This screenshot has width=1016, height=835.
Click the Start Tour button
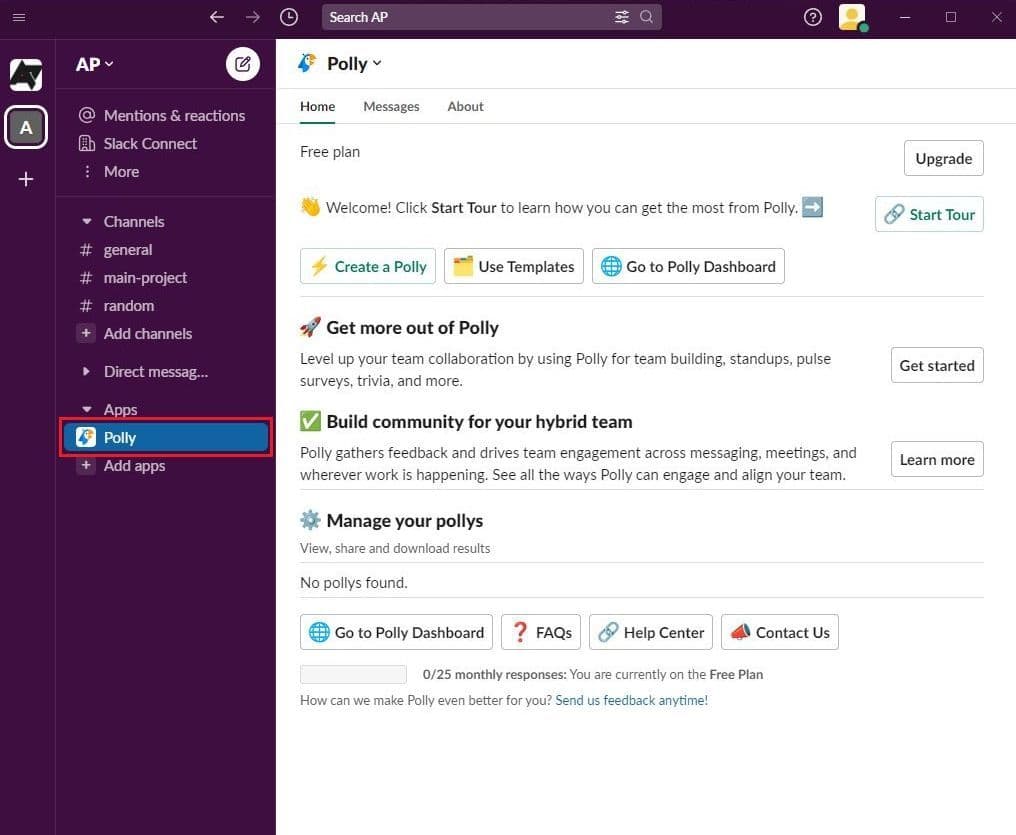[x=929, y=214]
